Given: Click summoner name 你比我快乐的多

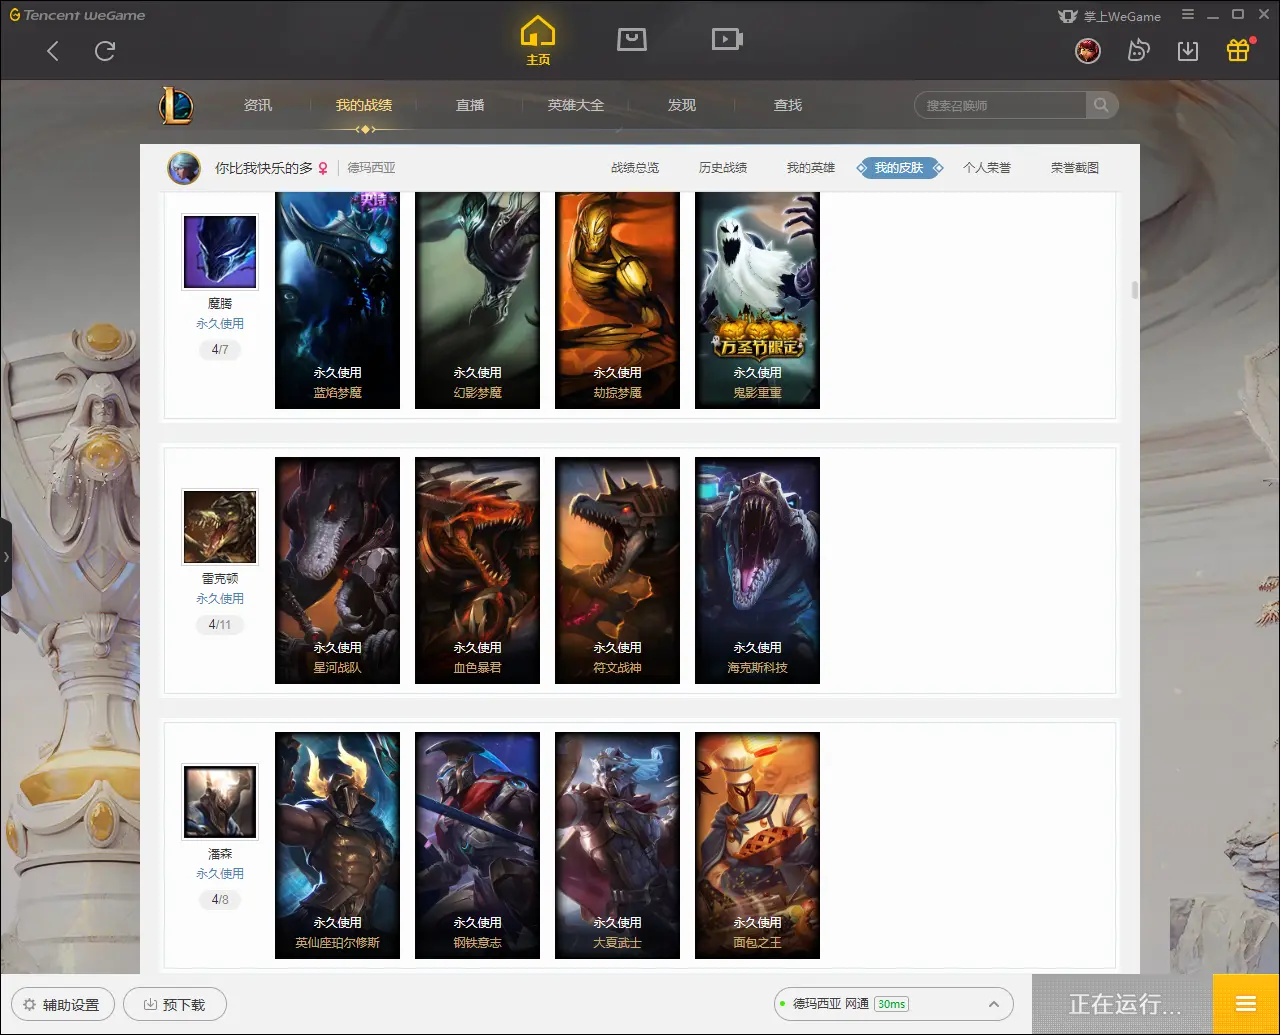Looking at the screenshot, I should point(264,168).
